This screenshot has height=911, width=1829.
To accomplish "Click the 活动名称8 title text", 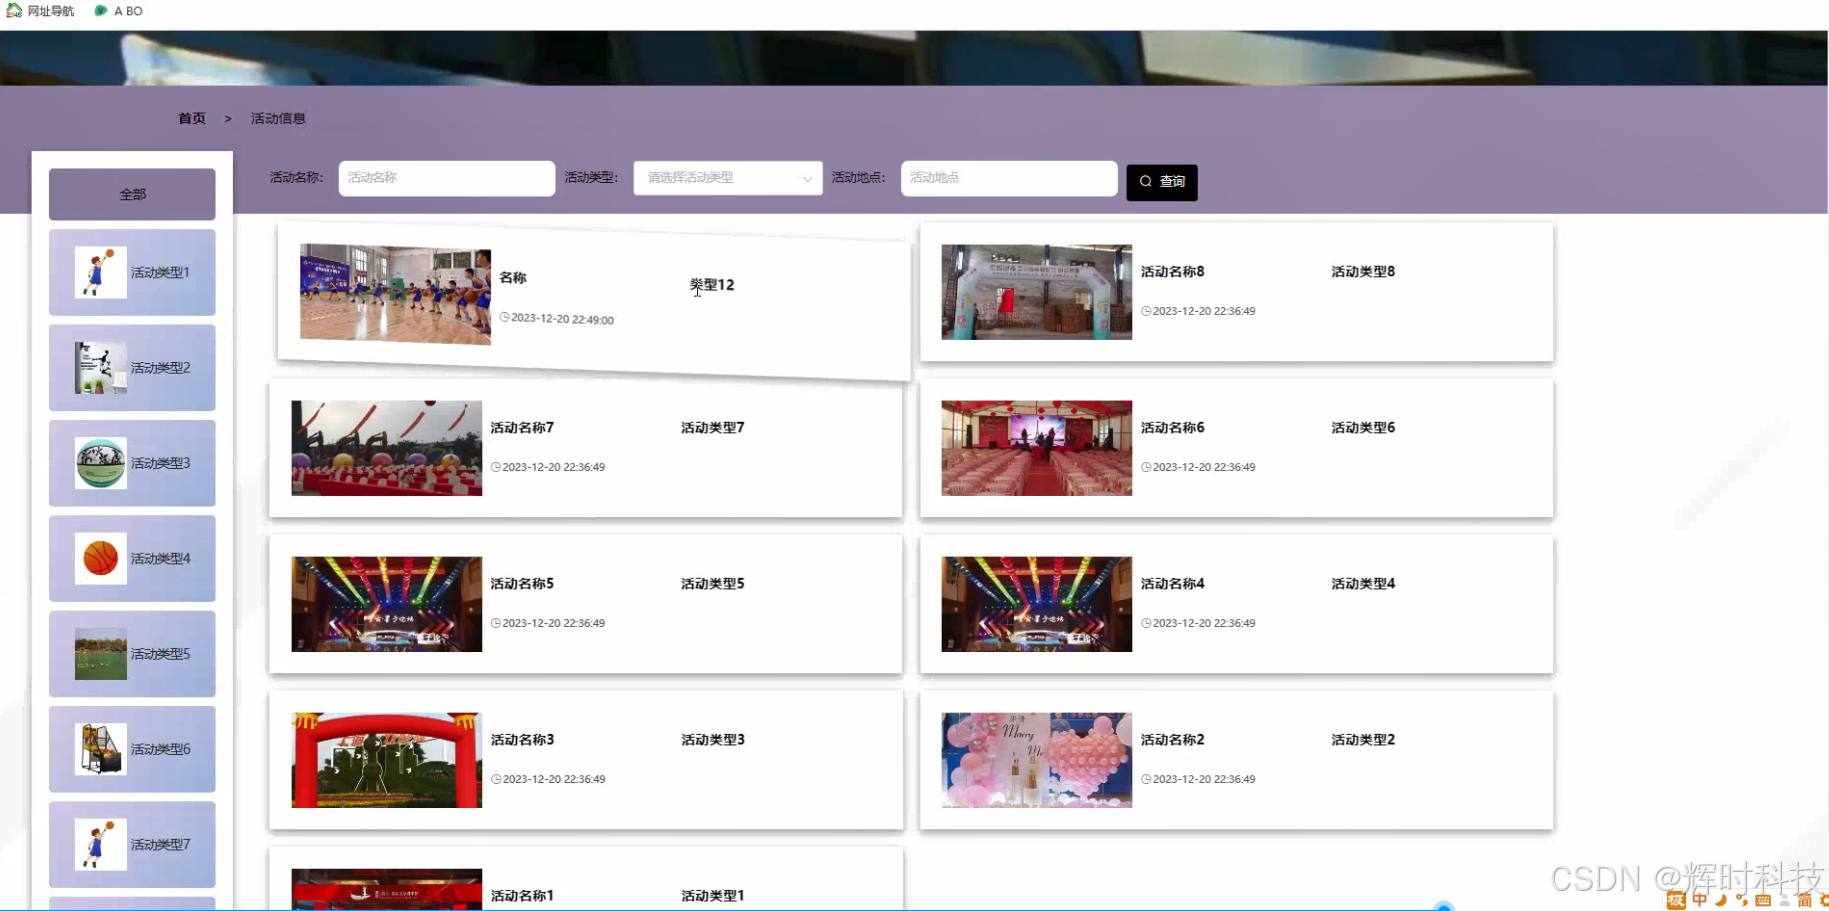I will click(x=1172, y=272).
